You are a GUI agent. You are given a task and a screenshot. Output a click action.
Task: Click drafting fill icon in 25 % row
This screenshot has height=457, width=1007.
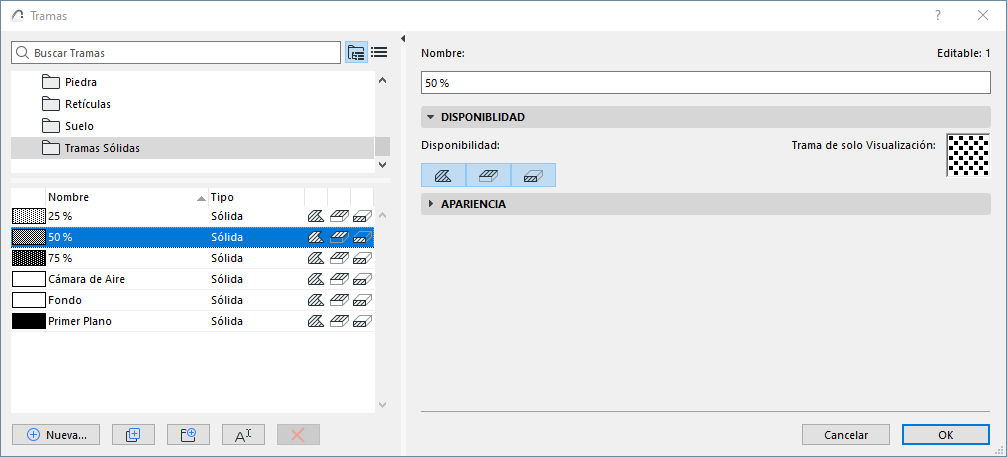315,216
